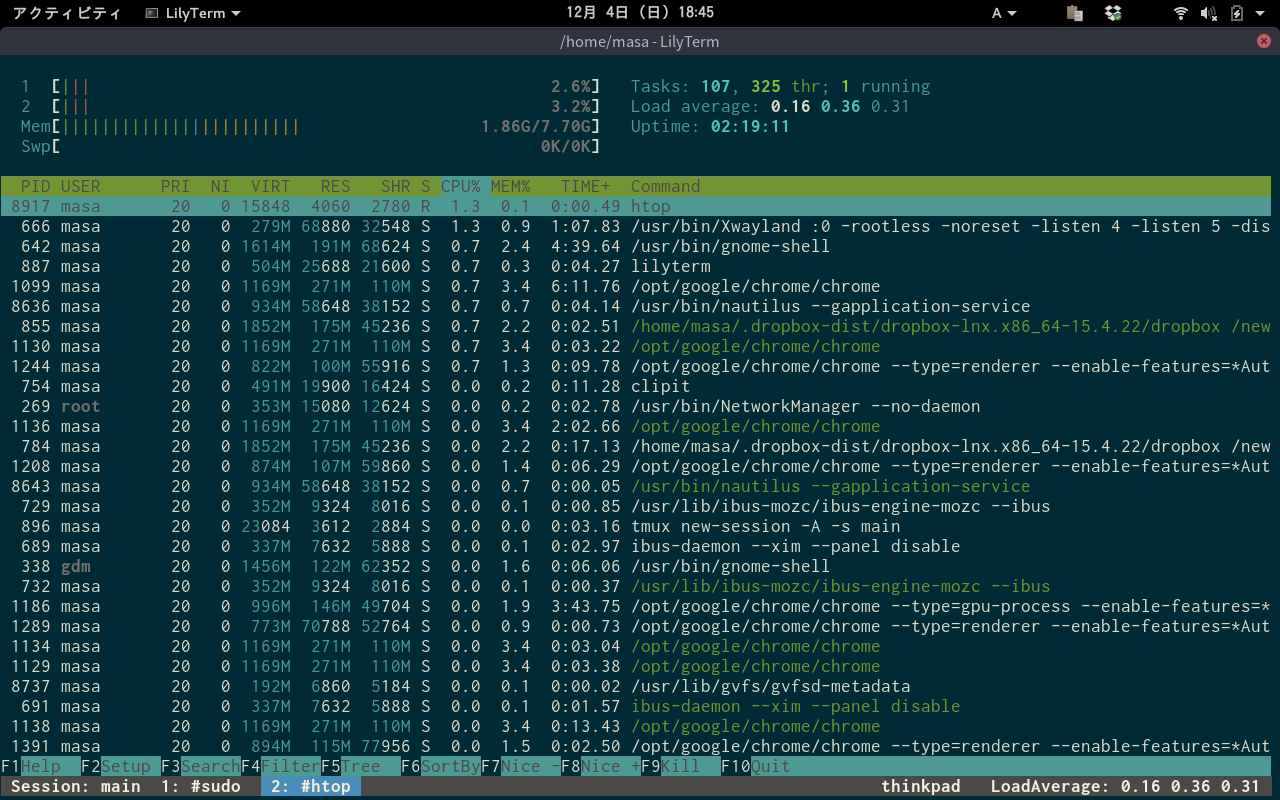The image size is (1280, 800).
Task: Select tmux new-session process row PID 896
Action: click(x=636, y=526)
